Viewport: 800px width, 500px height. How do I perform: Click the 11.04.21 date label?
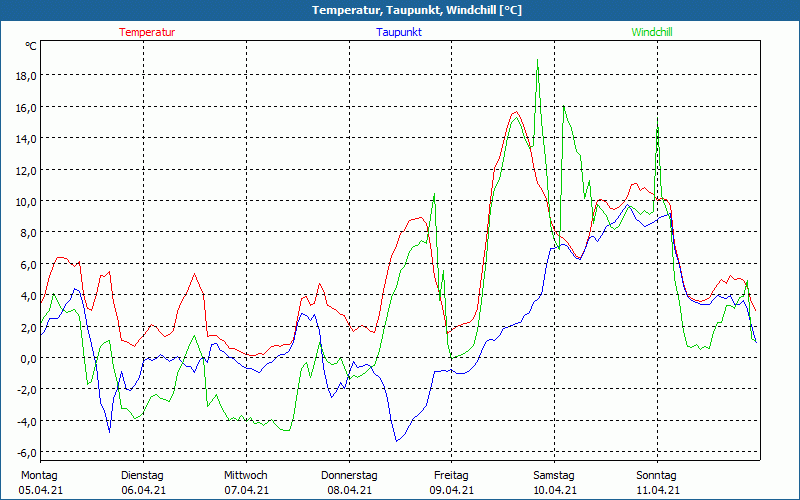pyautogui.click(x=658, y=490)
